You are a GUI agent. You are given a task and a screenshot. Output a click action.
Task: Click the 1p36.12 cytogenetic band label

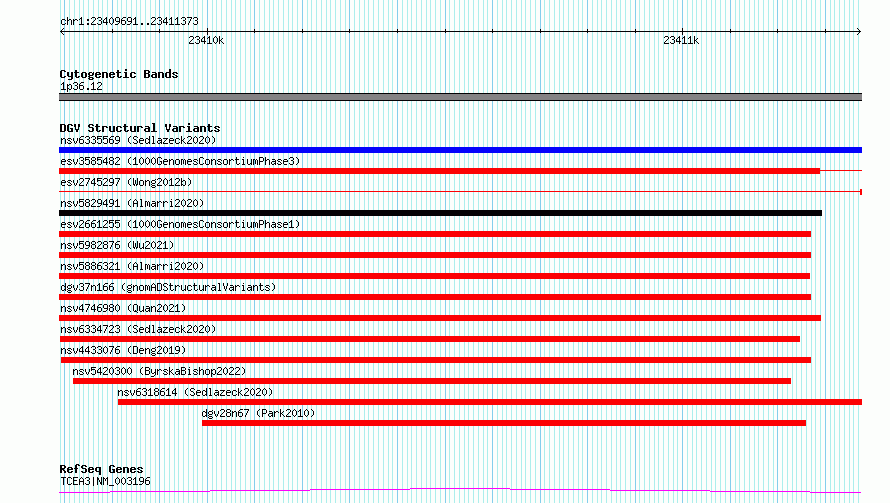(x=81, y=86)
